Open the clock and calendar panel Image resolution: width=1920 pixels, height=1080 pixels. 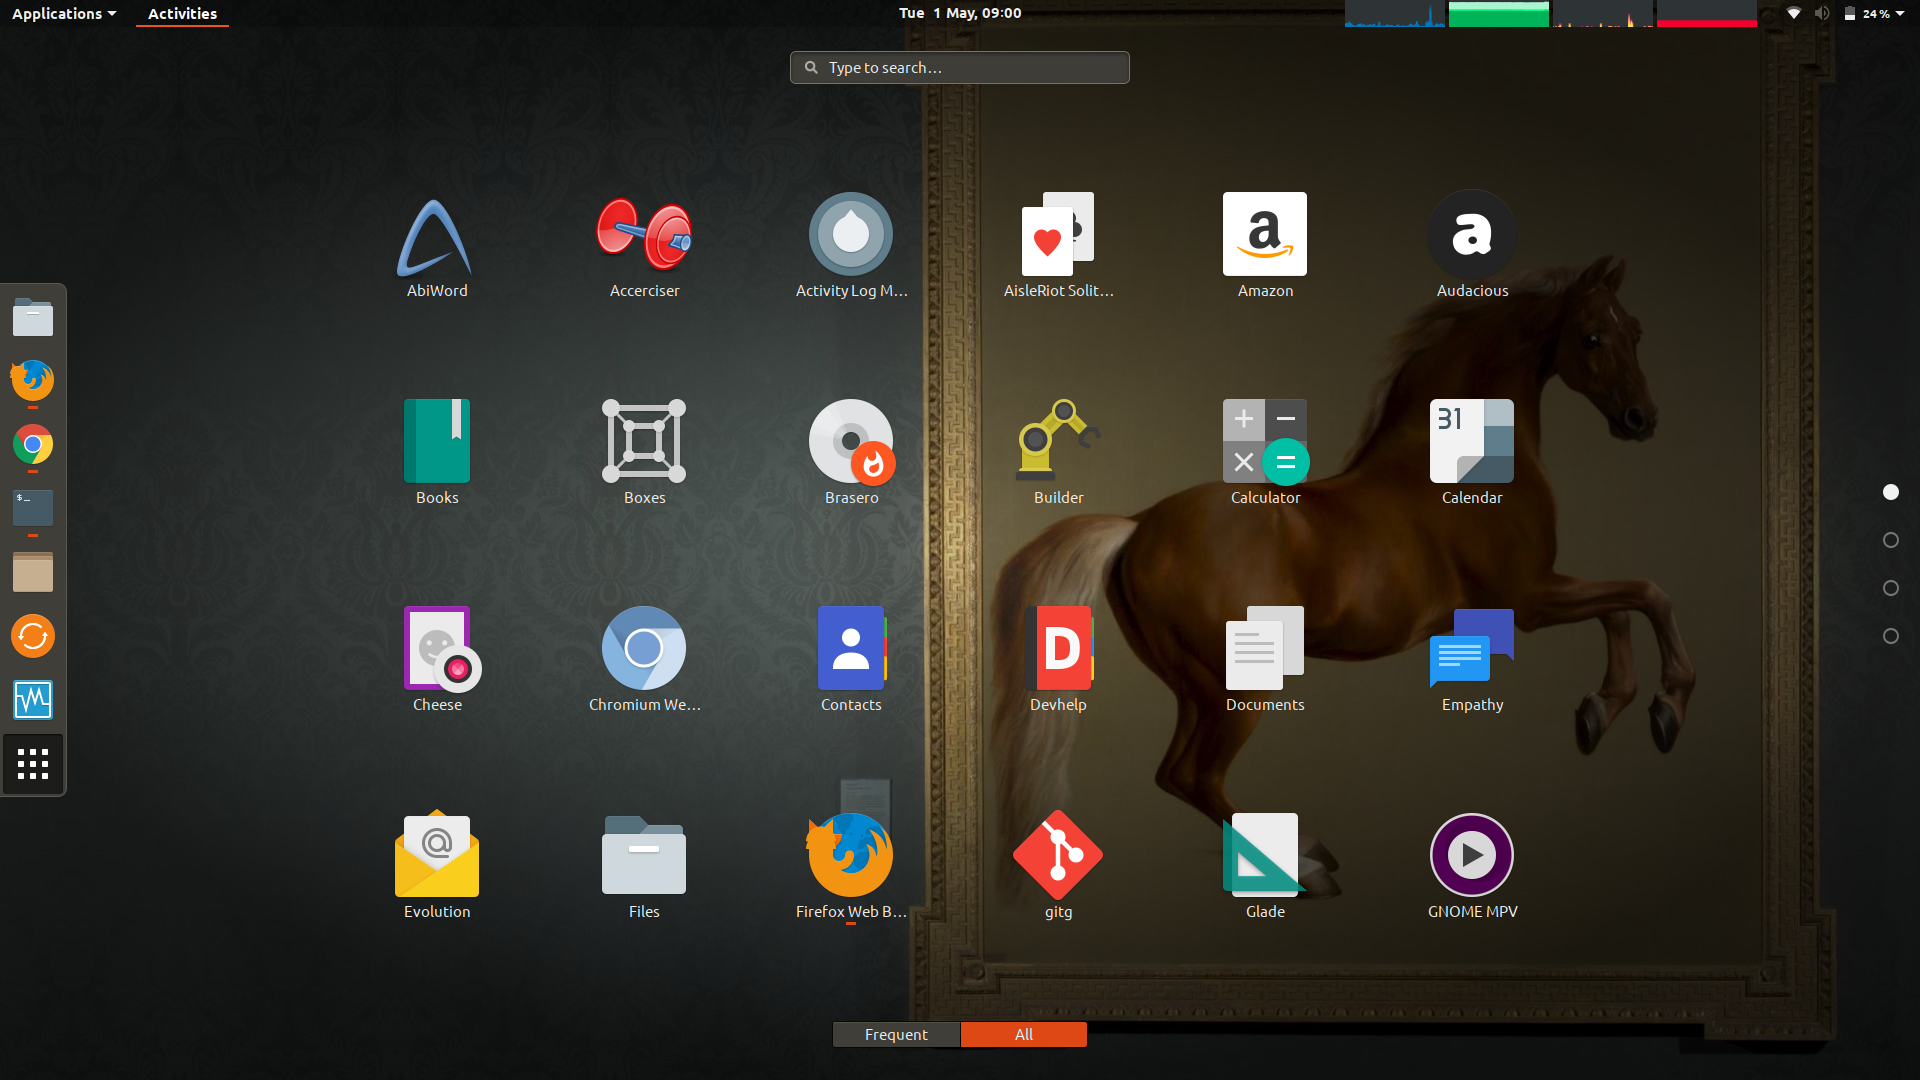click(x=960, y=13)
